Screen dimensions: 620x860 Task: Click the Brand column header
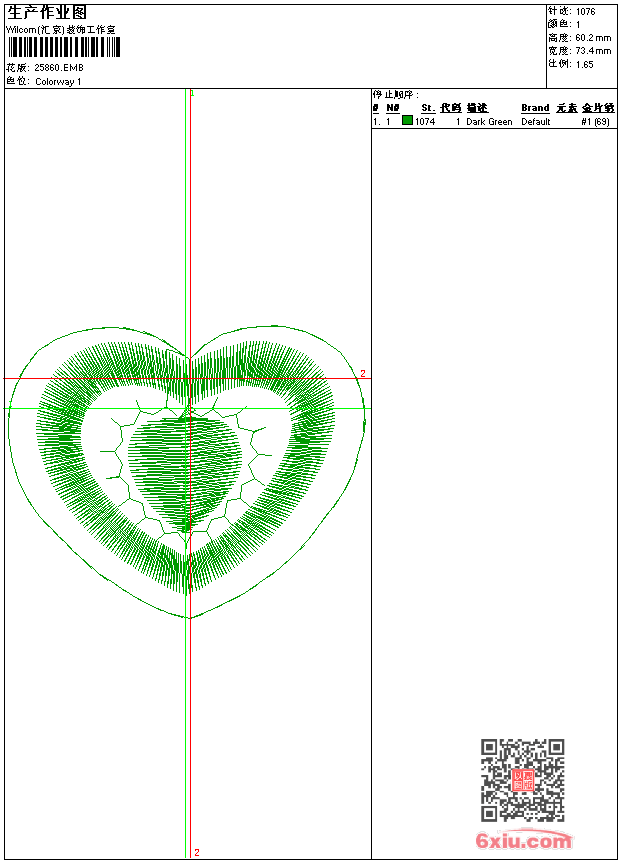[535, 108]
